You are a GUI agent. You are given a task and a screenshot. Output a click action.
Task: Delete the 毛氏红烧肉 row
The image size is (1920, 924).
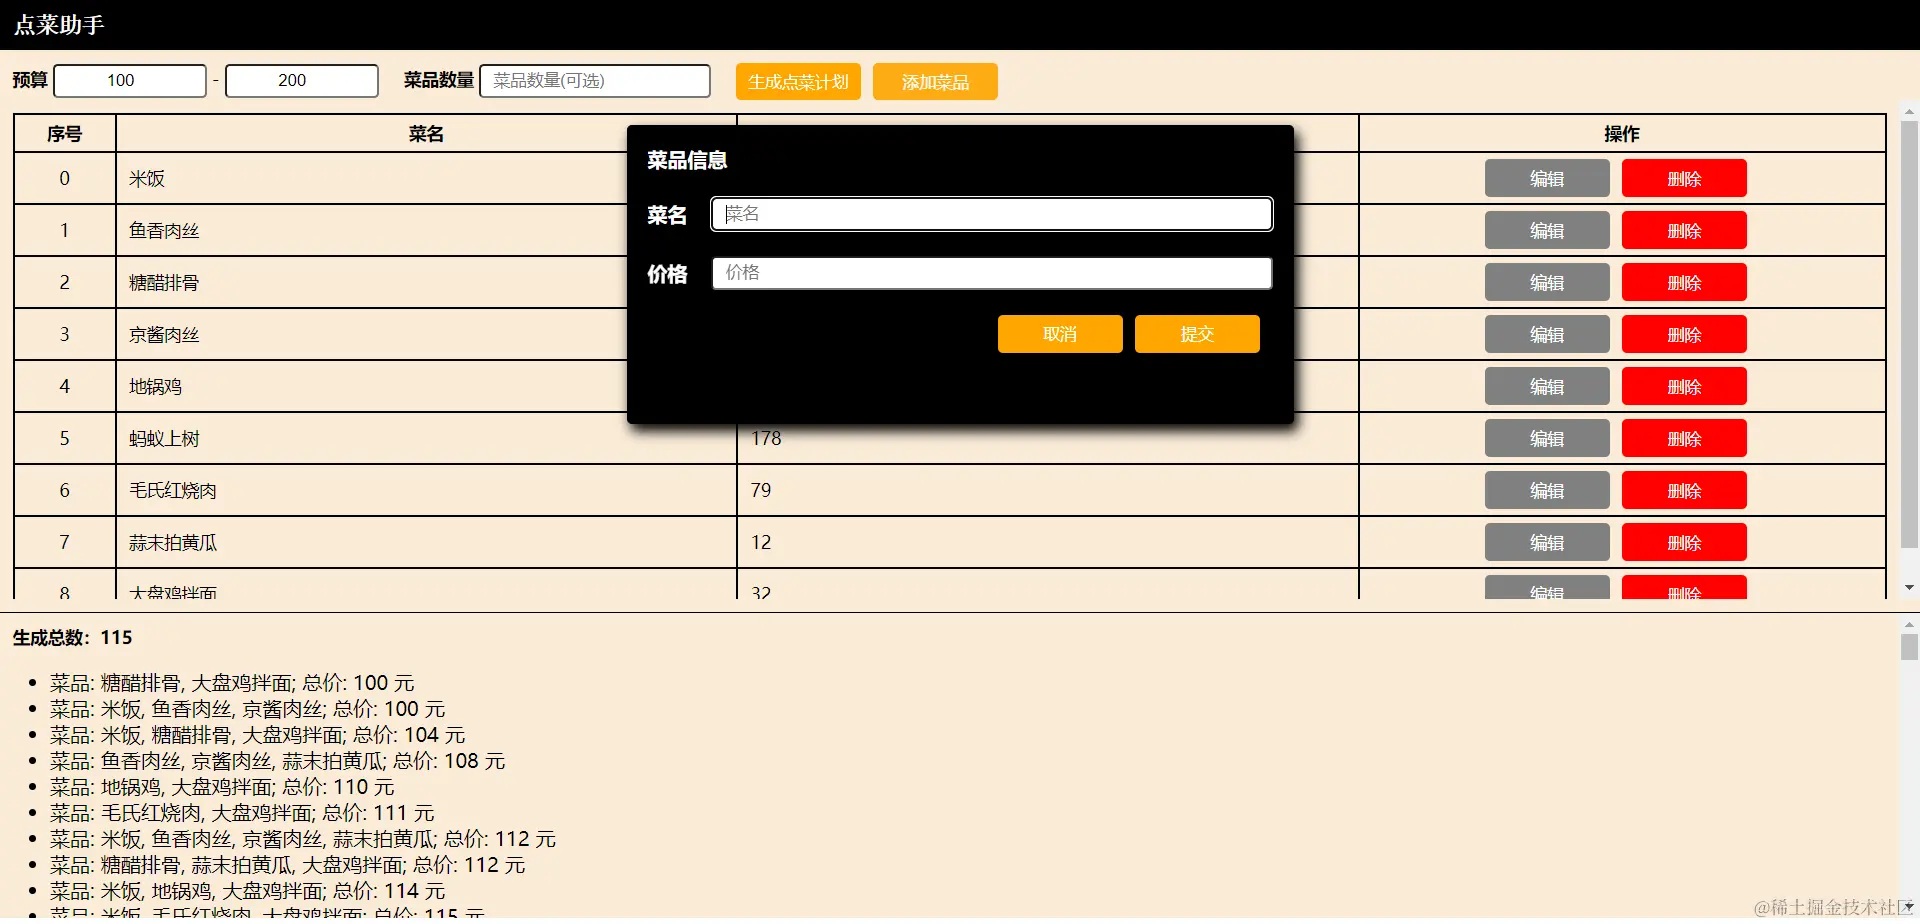[x=1684, y=491]
